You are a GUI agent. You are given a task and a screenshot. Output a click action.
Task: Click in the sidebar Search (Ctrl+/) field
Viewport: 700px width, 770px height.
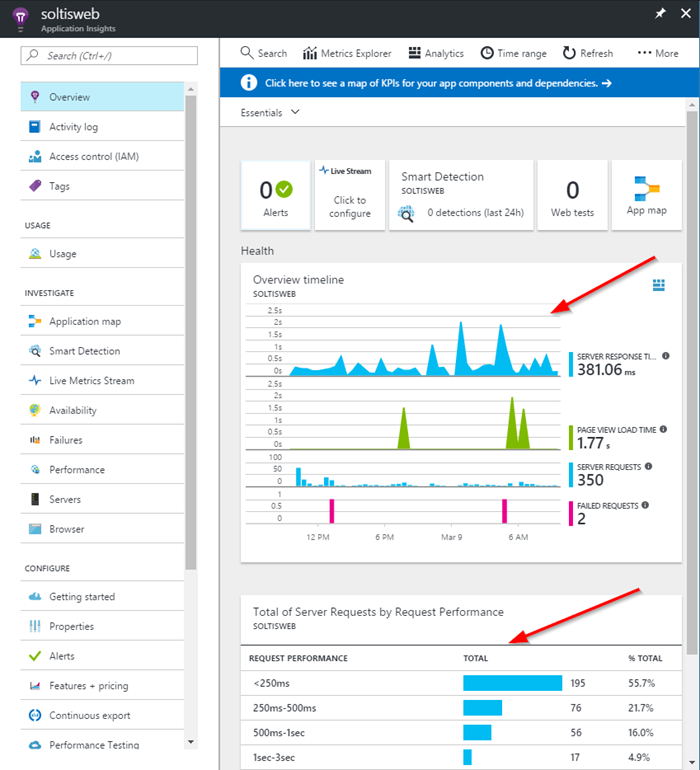tap(109, 55)
